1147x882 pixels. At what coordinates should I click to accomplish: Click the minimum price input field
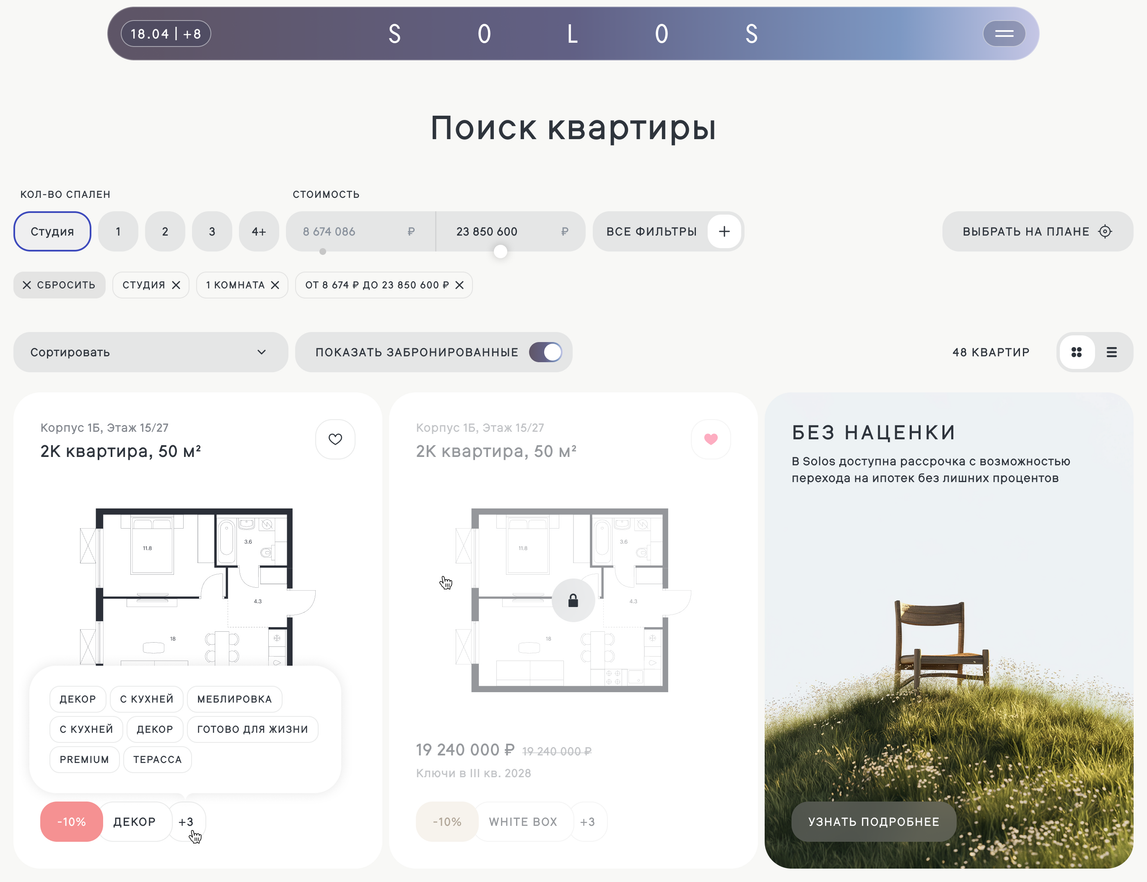point(361,232)
